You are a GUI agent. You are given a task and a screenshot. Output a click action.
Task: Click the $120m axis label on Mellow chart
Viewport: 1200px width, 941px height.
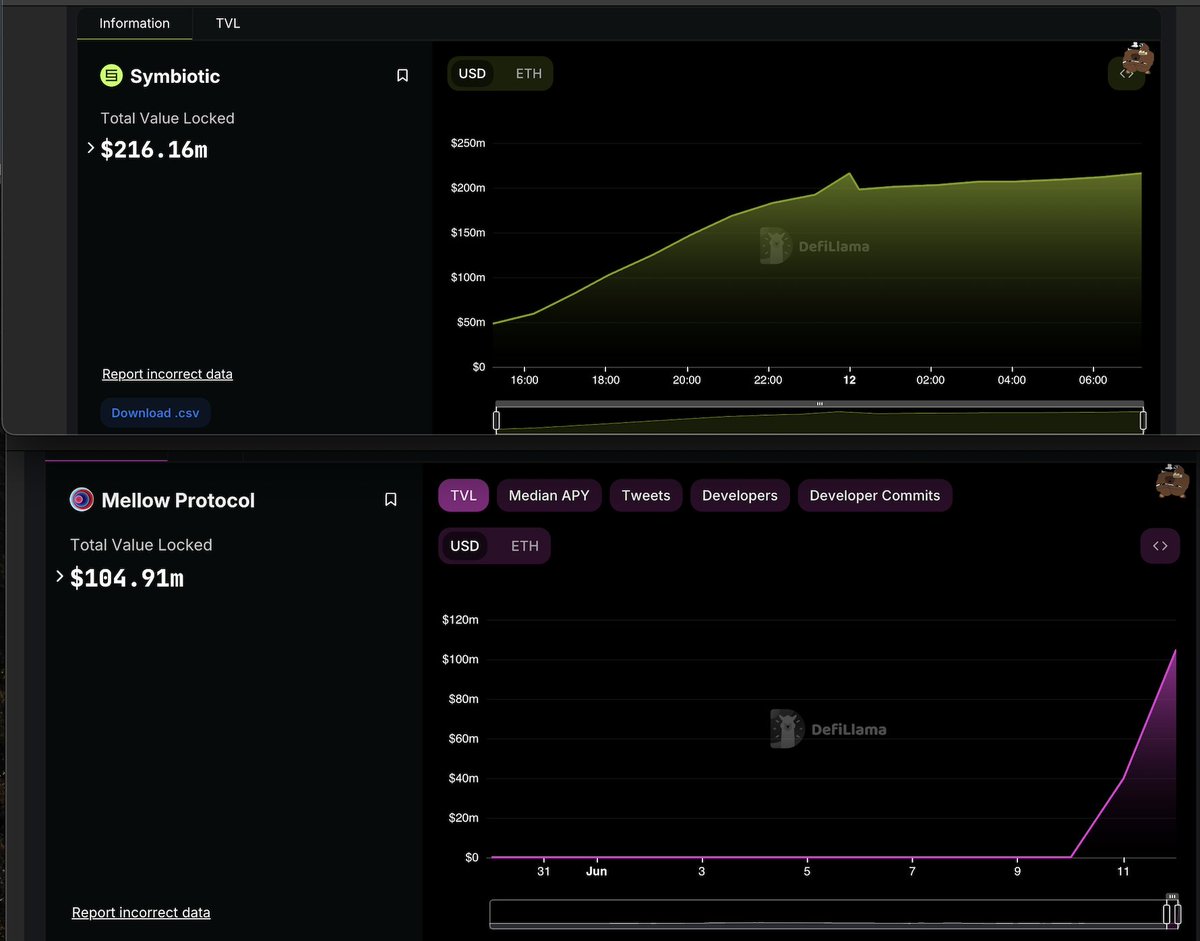460,620
